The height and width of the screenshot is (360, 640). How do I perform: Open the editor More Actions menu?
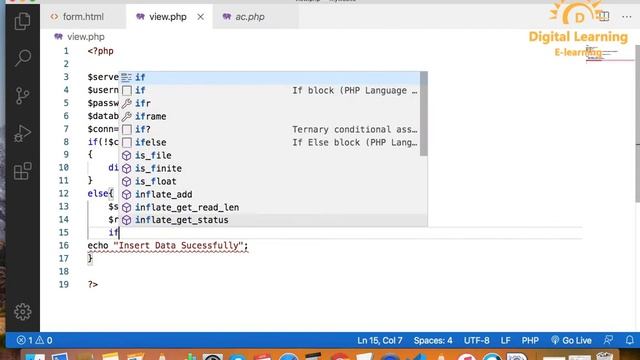627,17
